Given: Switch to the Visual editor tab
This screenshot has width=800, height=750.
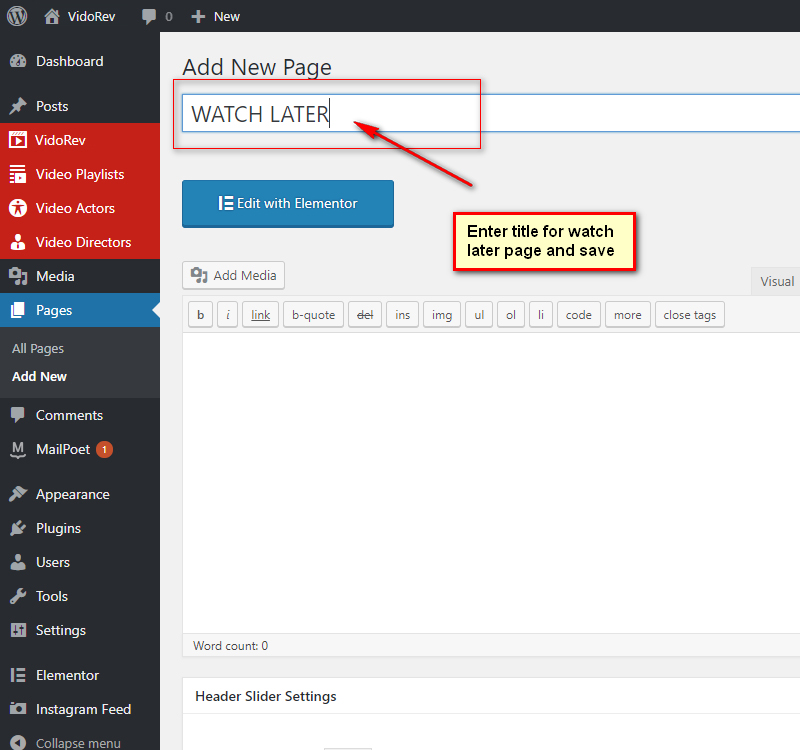Looking at the screenshot, I should point(776,282).
